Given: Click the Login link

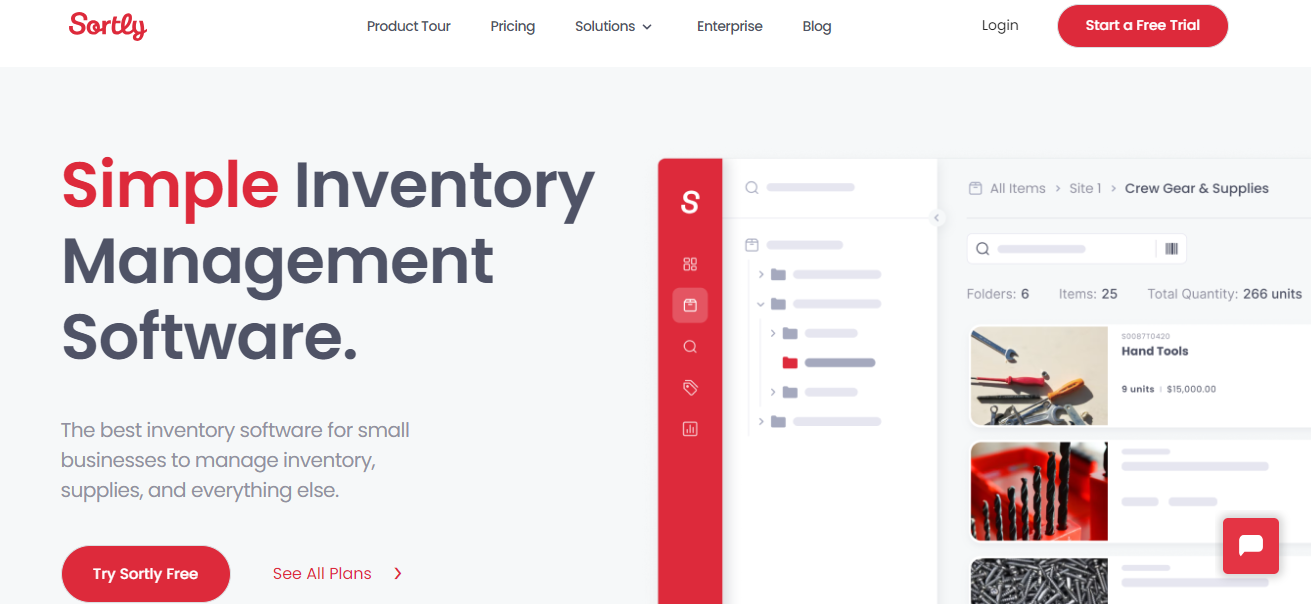Looking at the screenshot, I should coord(999,25).
